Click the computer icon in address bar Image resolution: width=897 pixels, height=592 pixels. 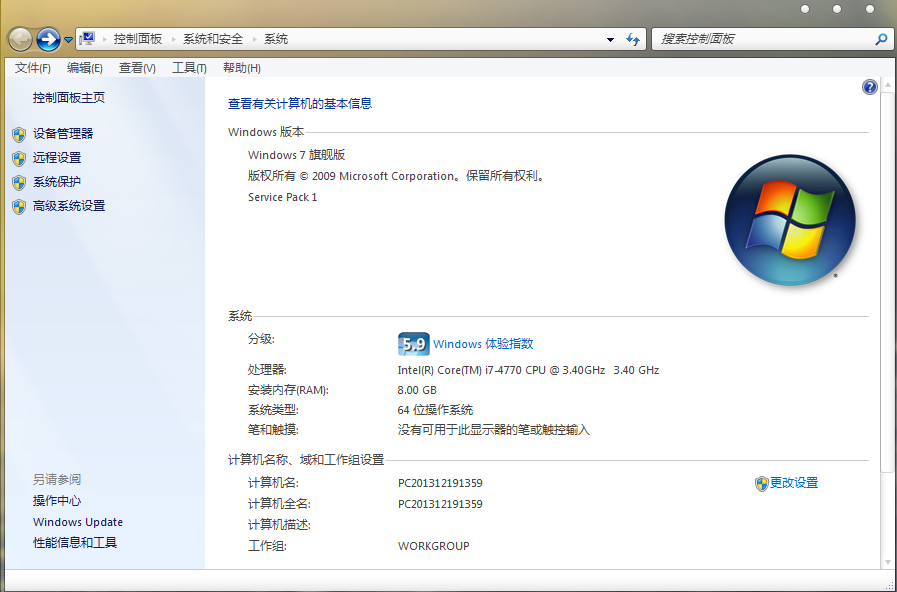87,39
